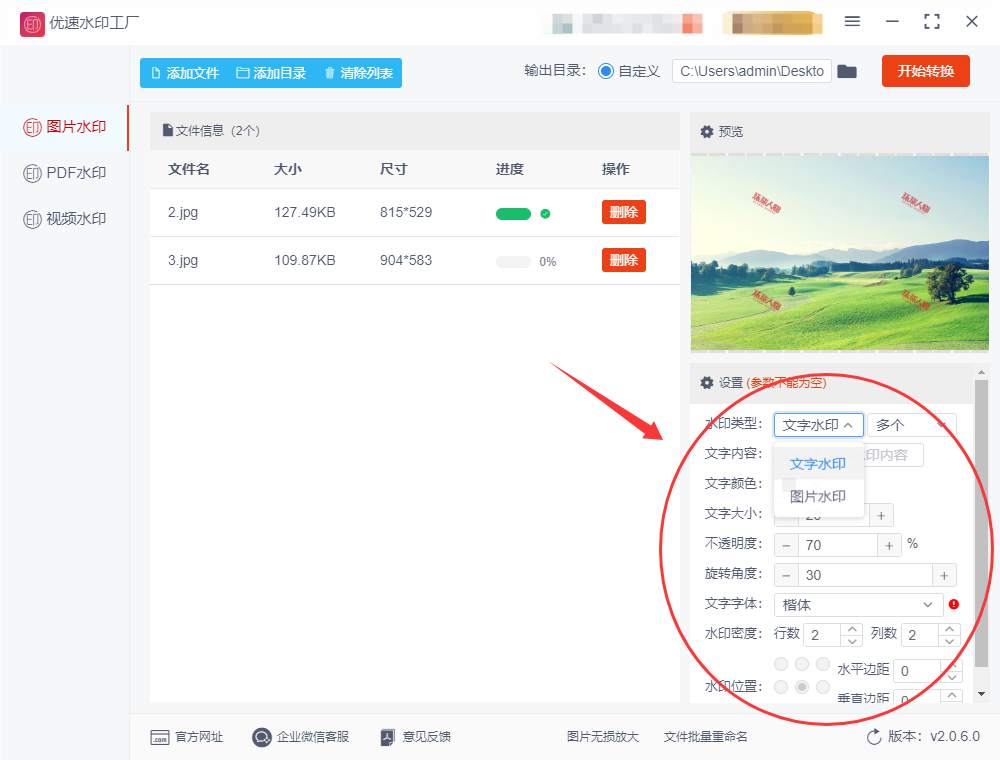1000x760 pixels.
Task: Open 官方网址 link
Action: pyautogui.click(x=187, y=737)
